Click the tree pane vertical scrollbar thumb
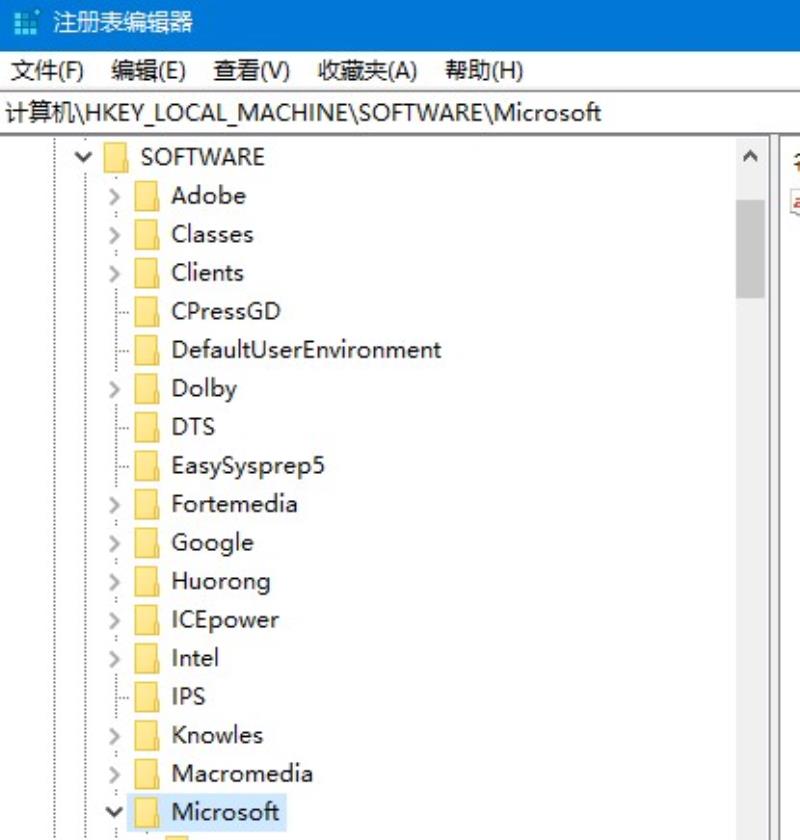The image size is (800, 840). tap(750, 249)
